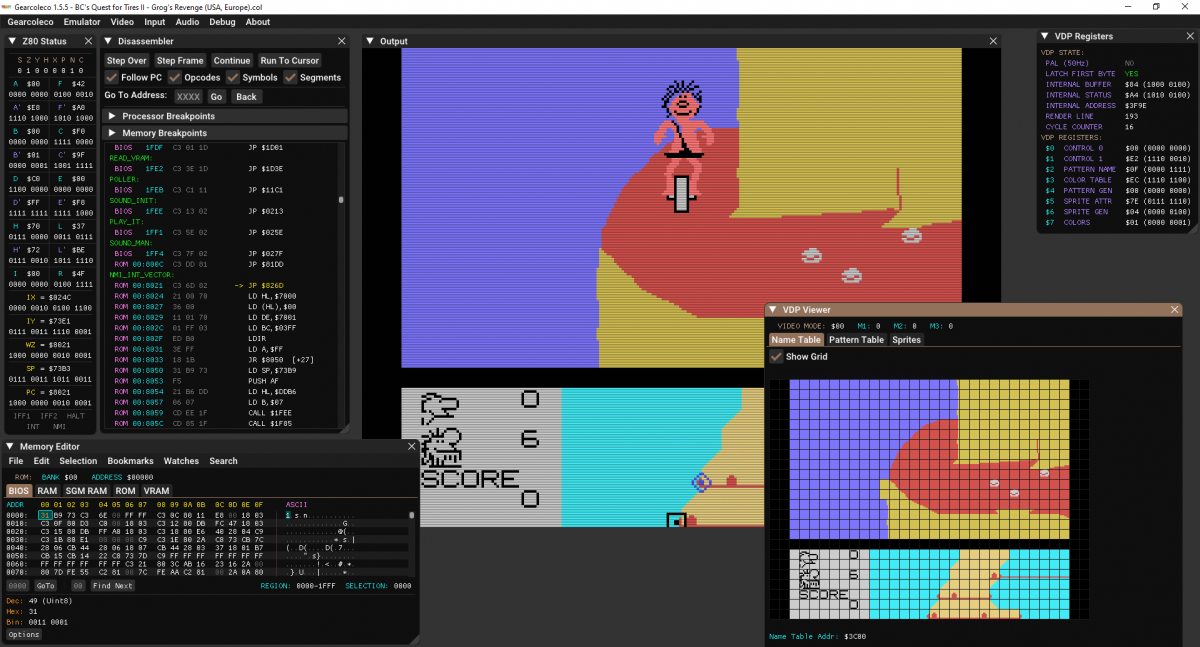Close the Memory Editor panel
This screenshot has width=1200, height=647.
click(411, 446)
